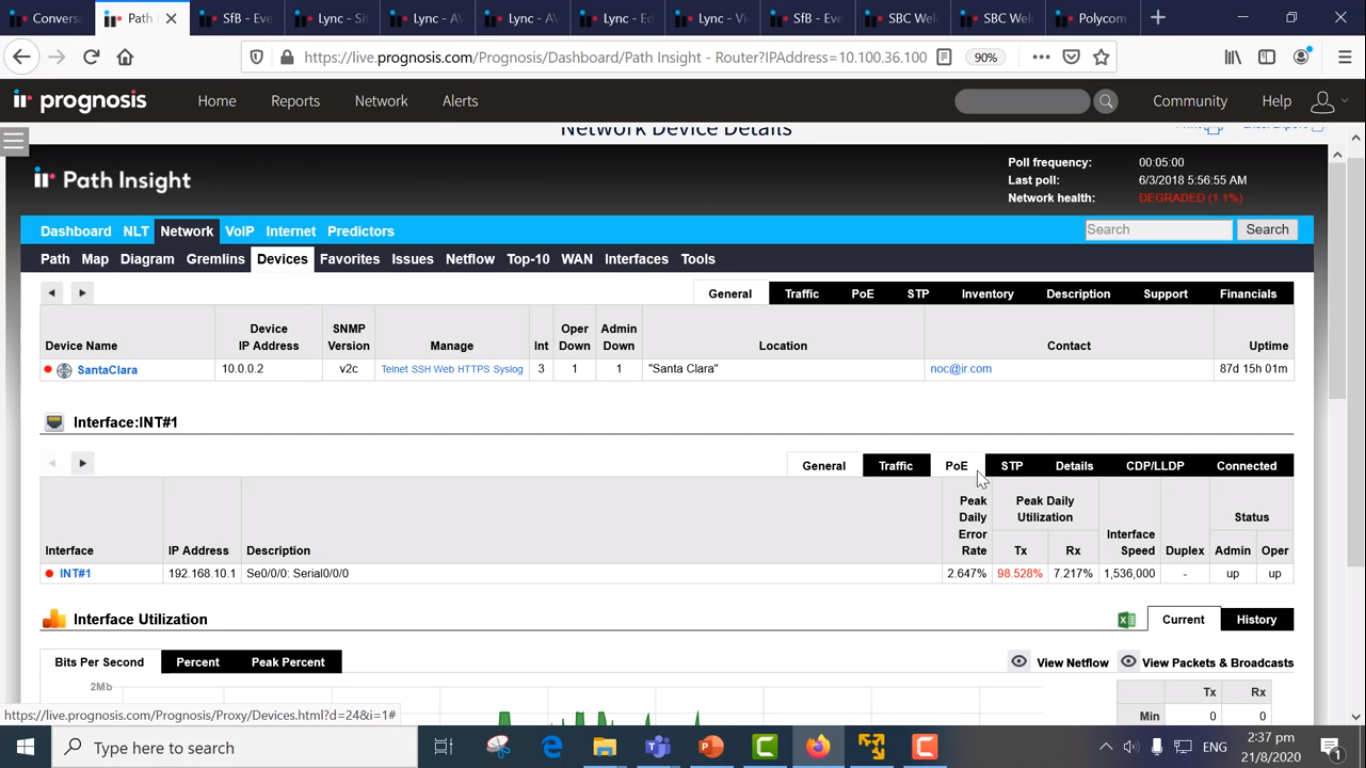Switch to the Polycom browser tab

click(x=1092, y=18)
